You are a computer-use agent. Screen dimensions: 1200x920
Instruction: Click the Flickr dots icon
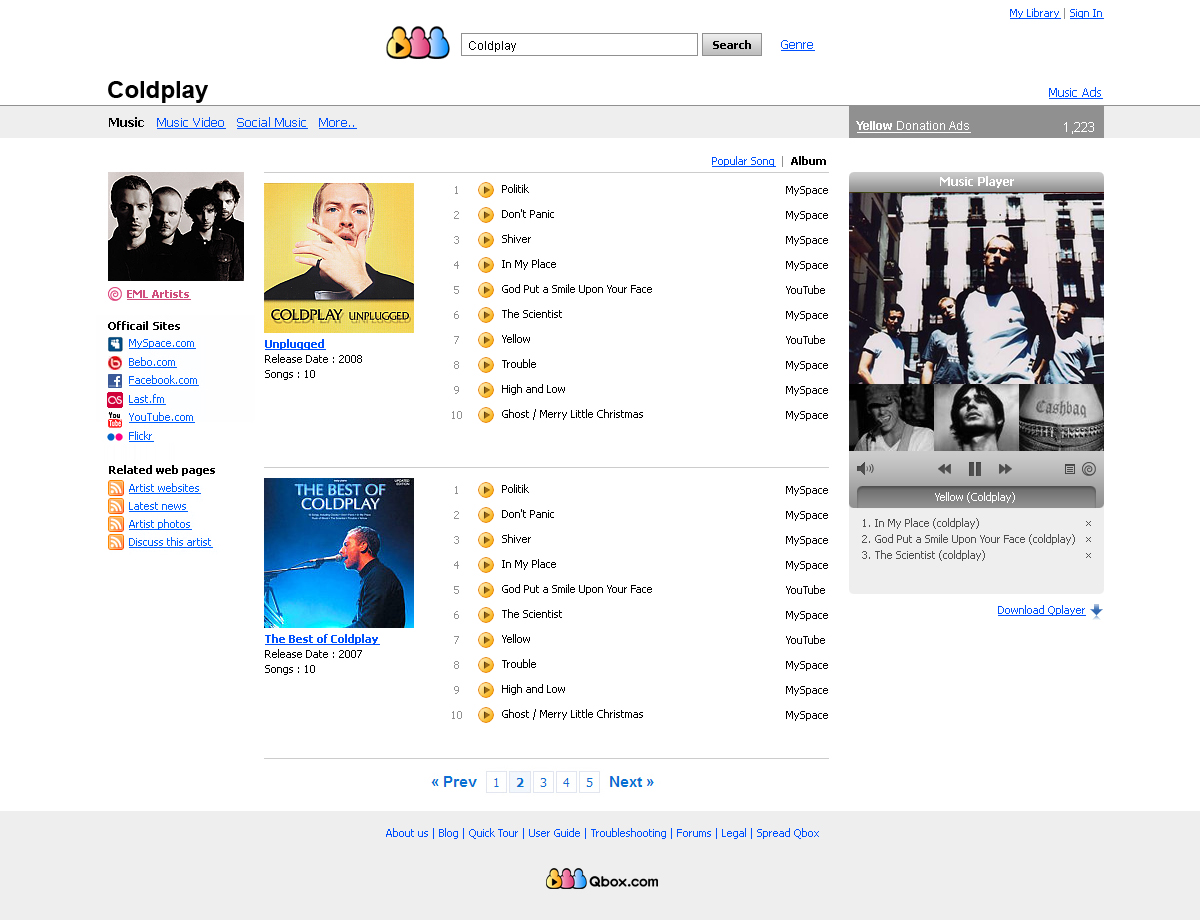[x=115, y=437]
